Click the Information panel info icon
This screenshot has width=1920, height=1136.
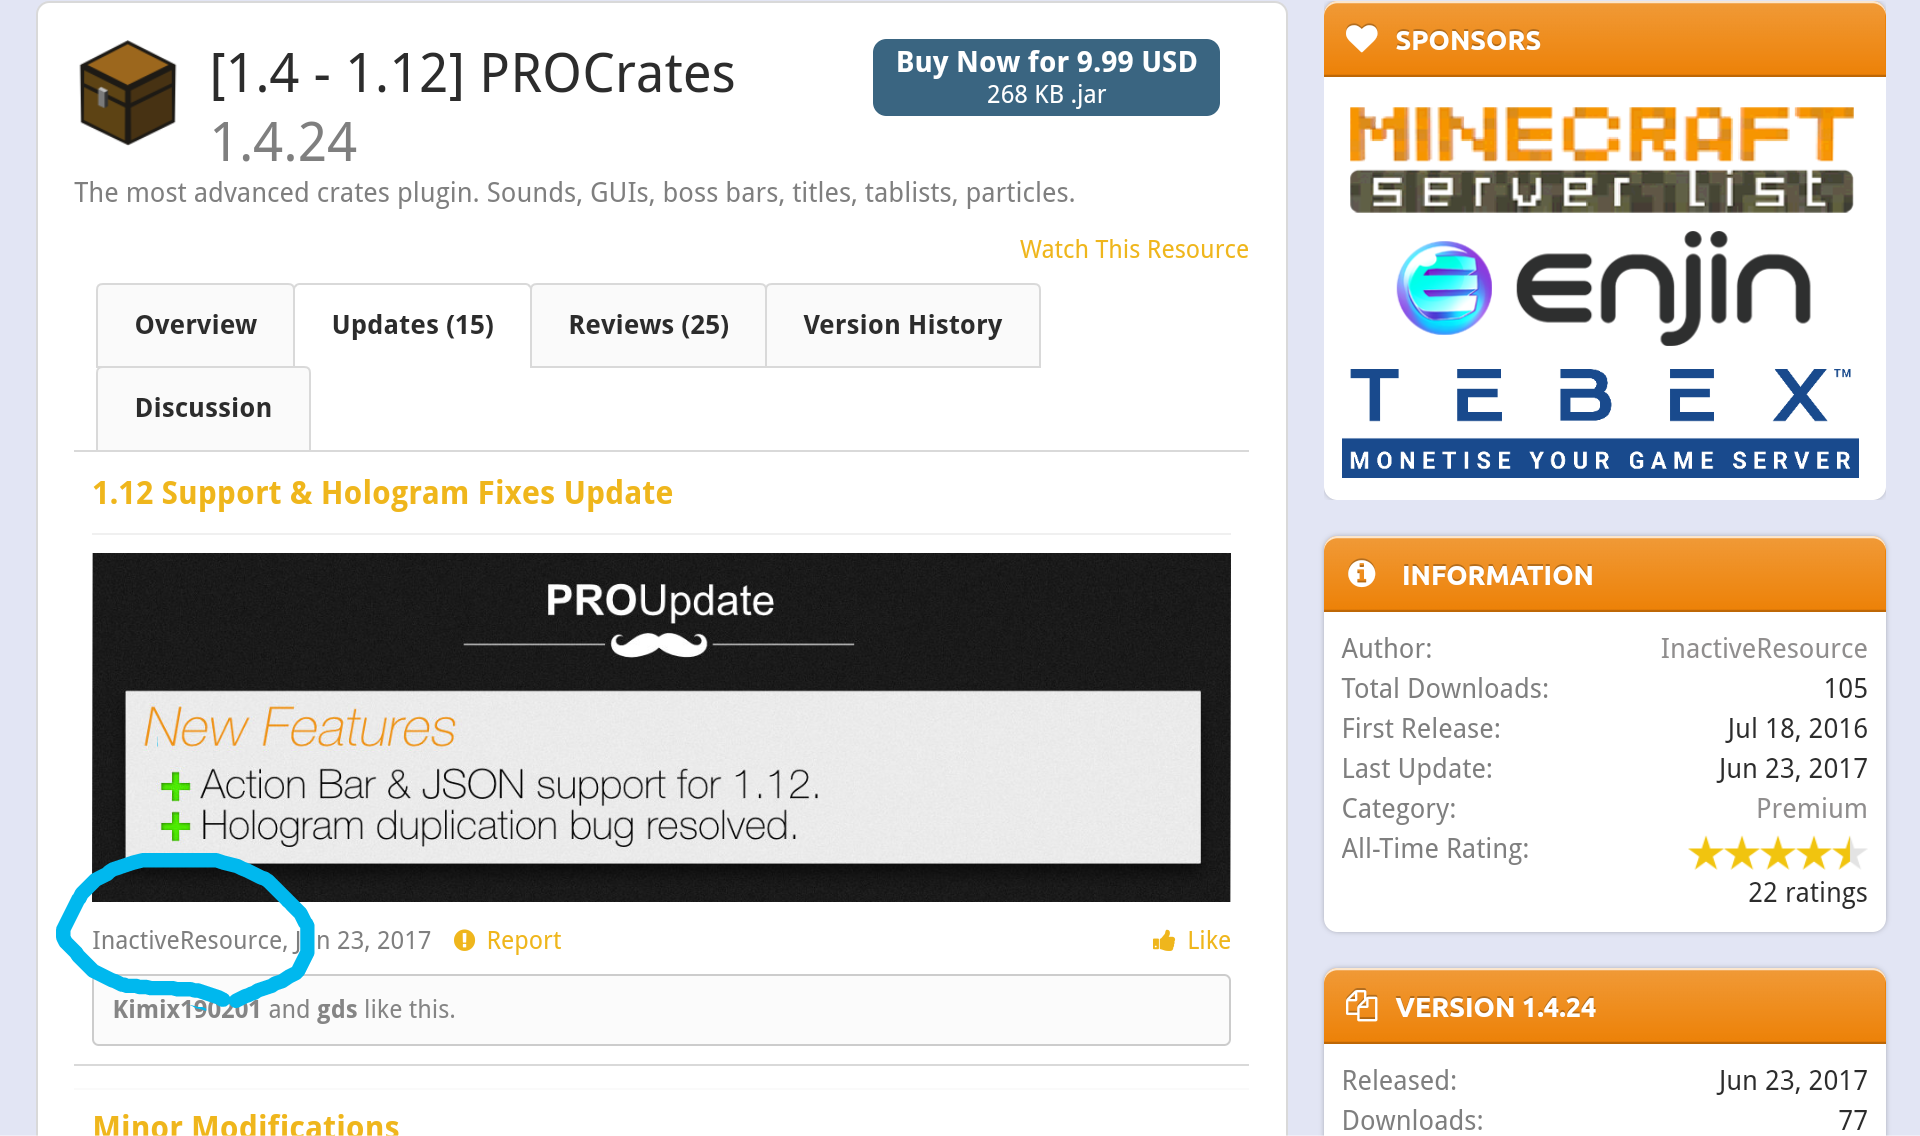[x=1361, y=574]
